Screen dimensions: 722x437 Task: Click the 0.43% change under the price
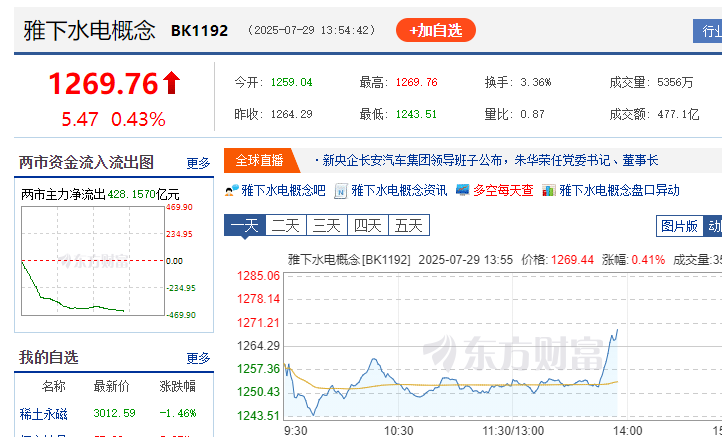point(138,120)
